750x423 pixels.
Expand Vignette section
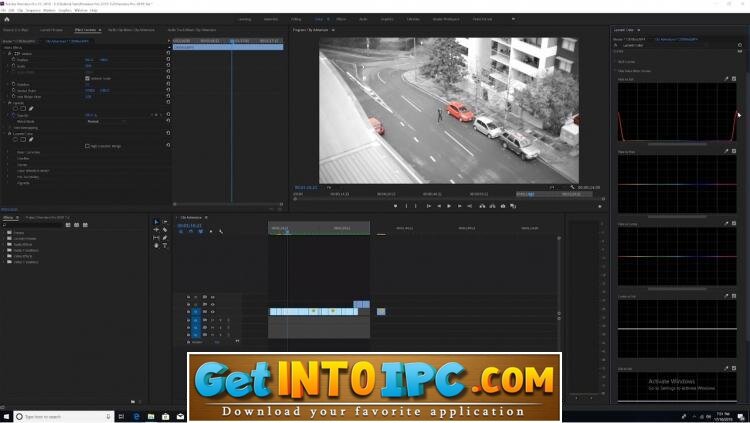tap(7, 183)
